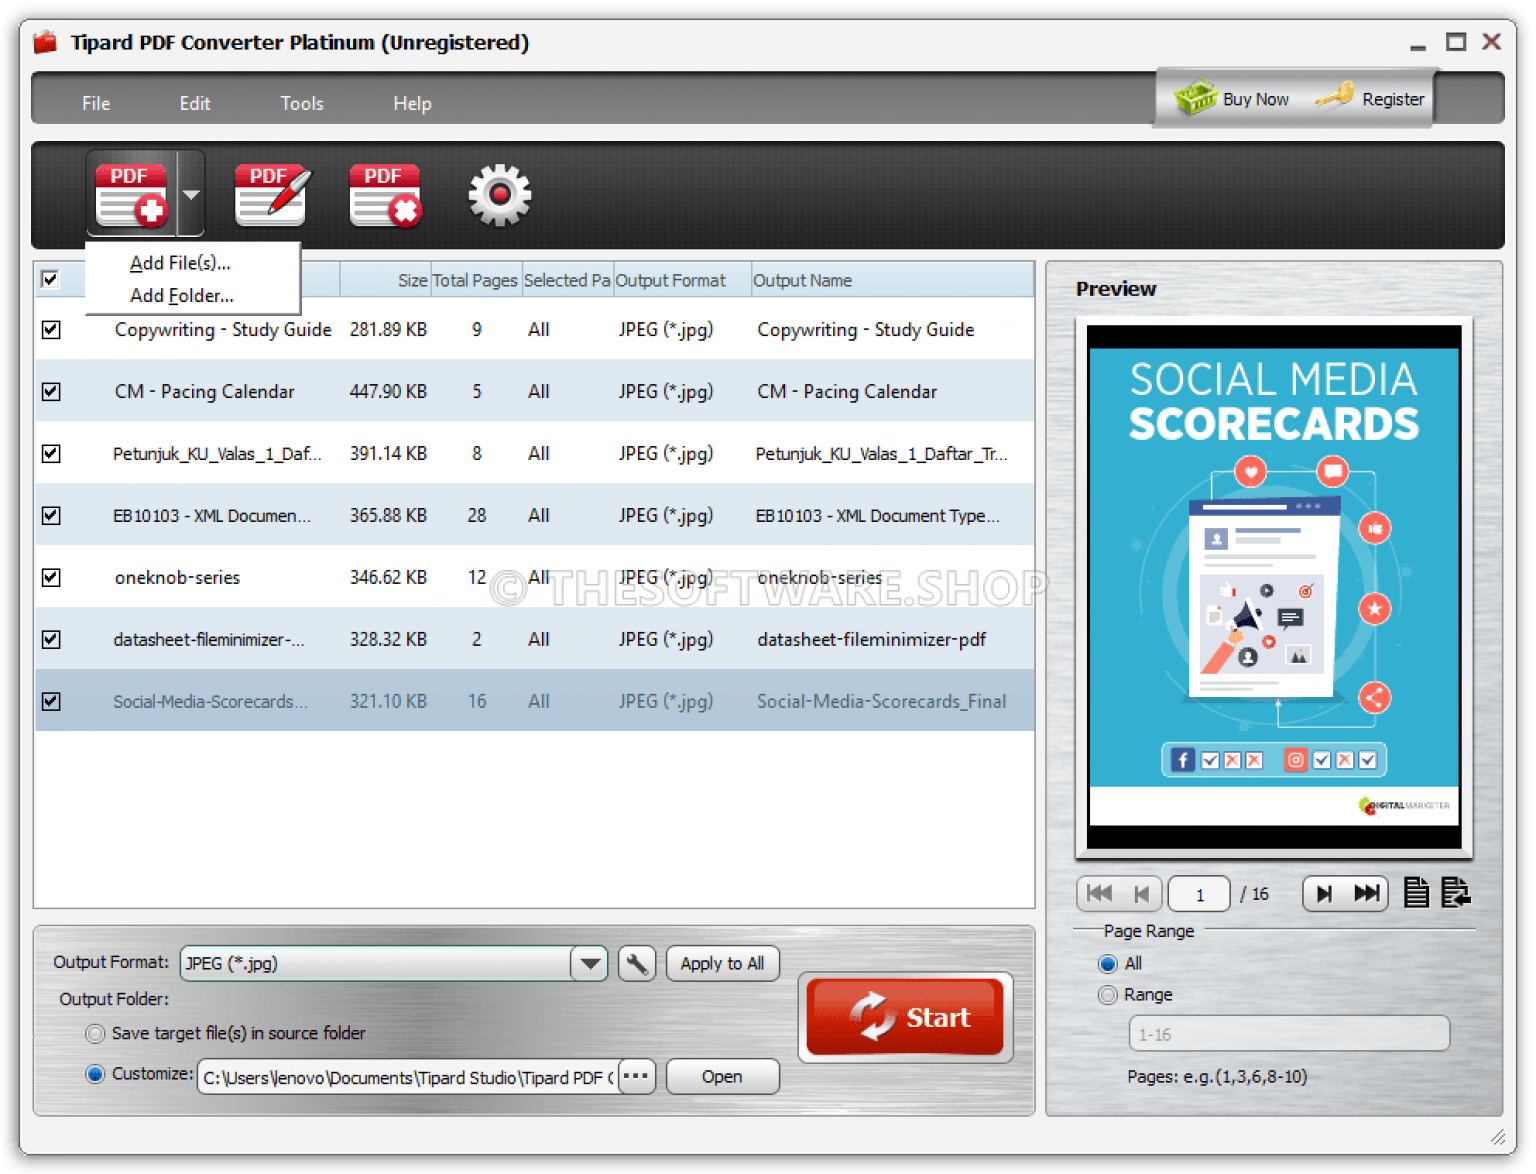The height and width of the screenshot is (1174, 1536).
Task: Select Save target file(s) in source folder
Action: click(x=95, y=1033)
